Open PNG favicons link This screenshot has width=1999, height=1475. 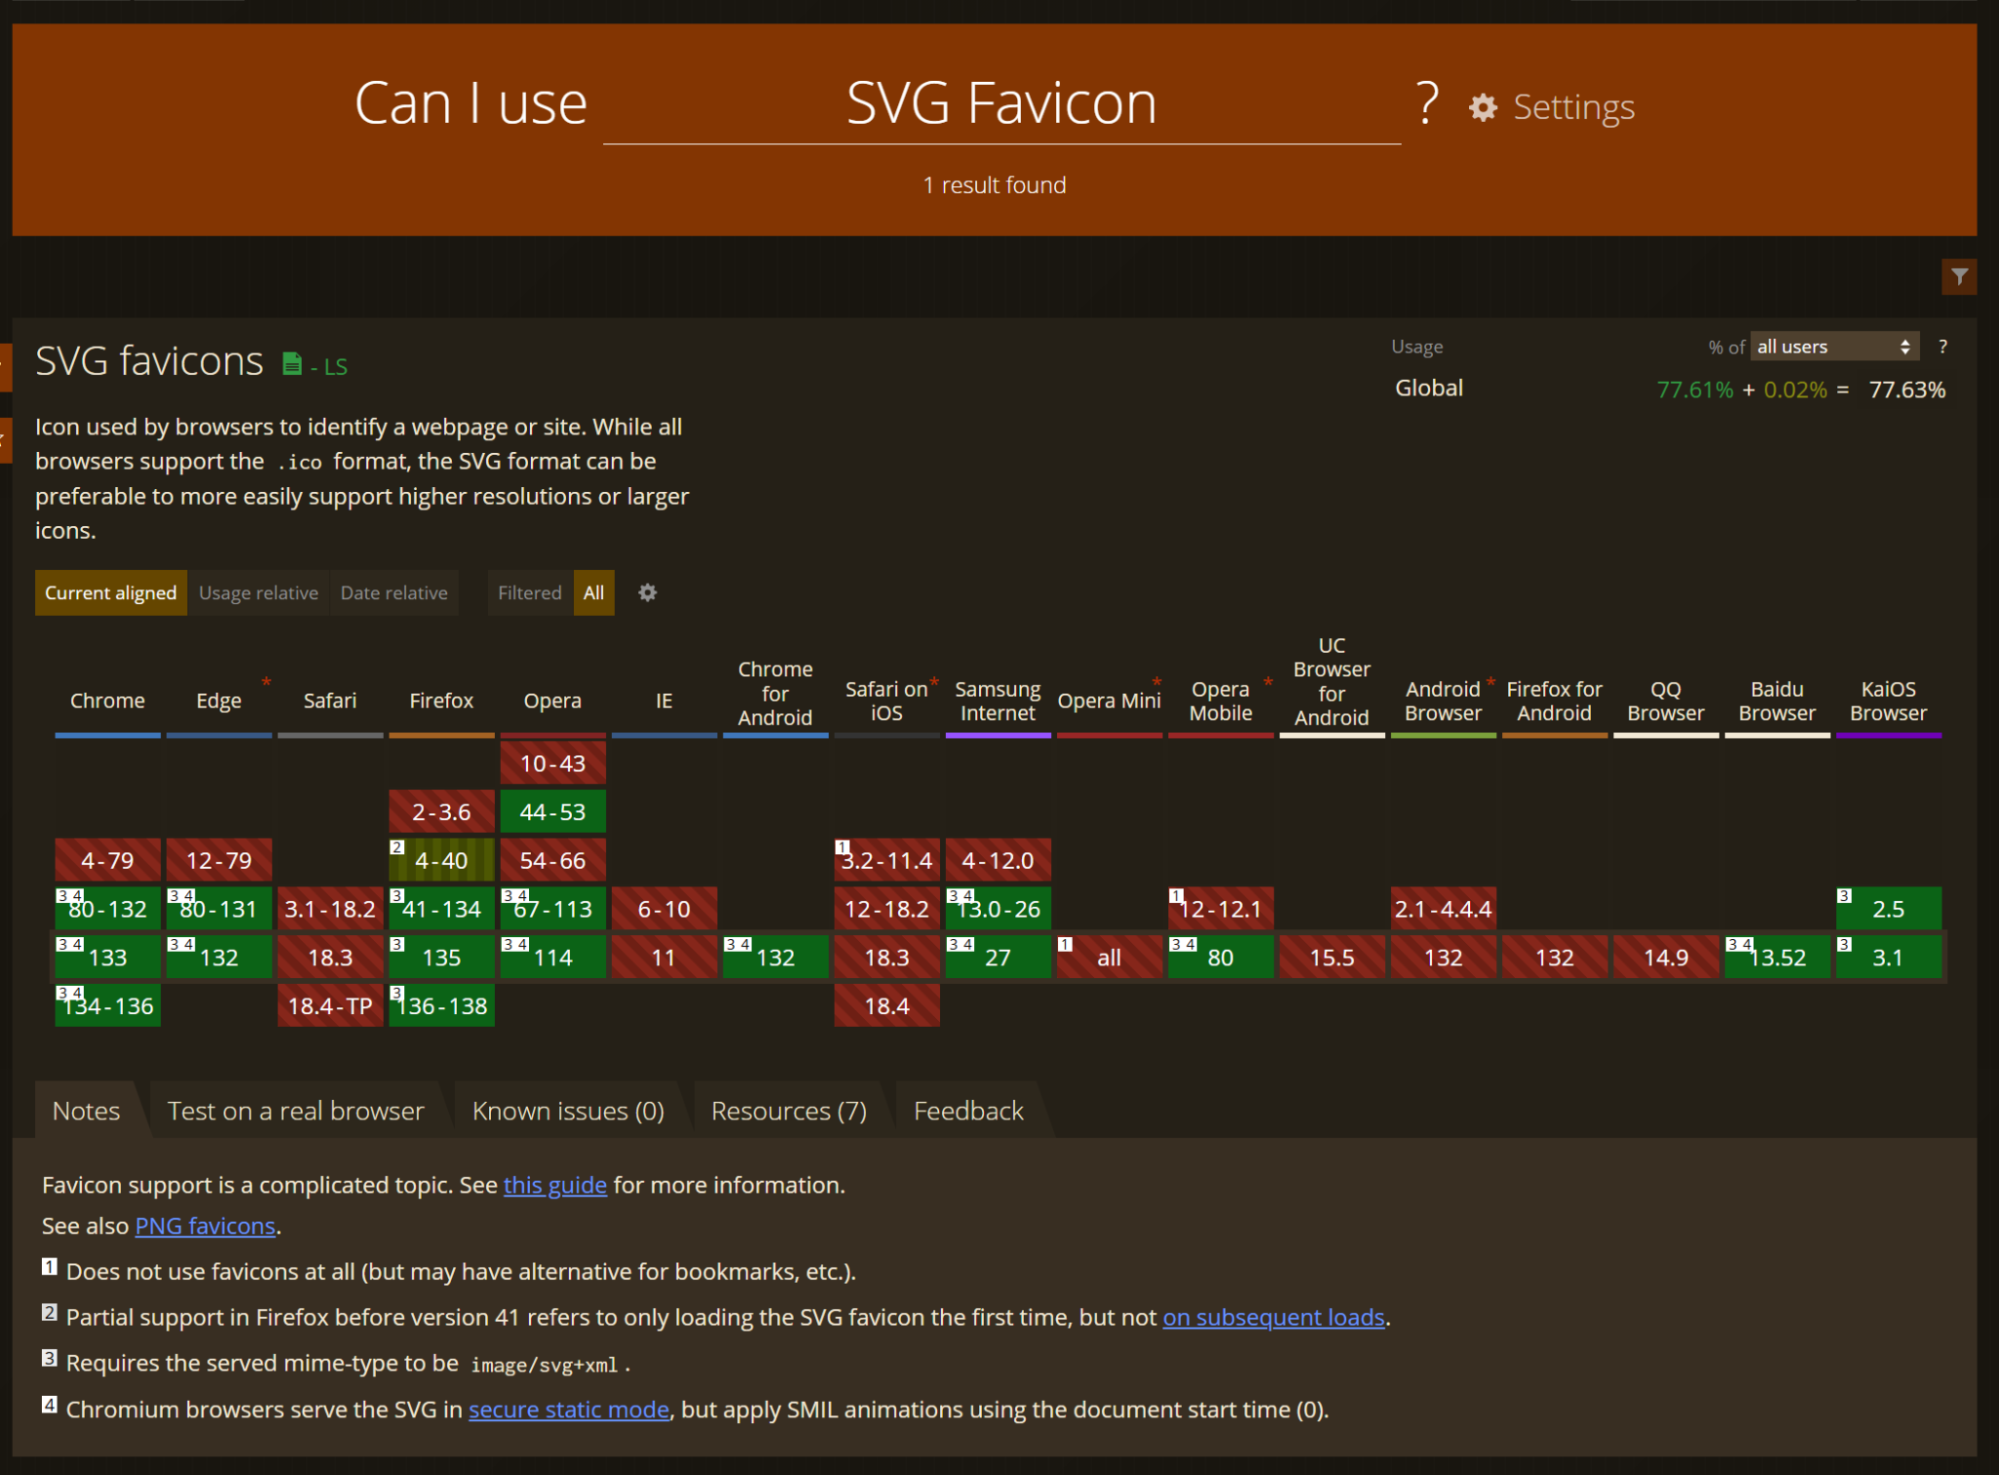click(205, 1226)
